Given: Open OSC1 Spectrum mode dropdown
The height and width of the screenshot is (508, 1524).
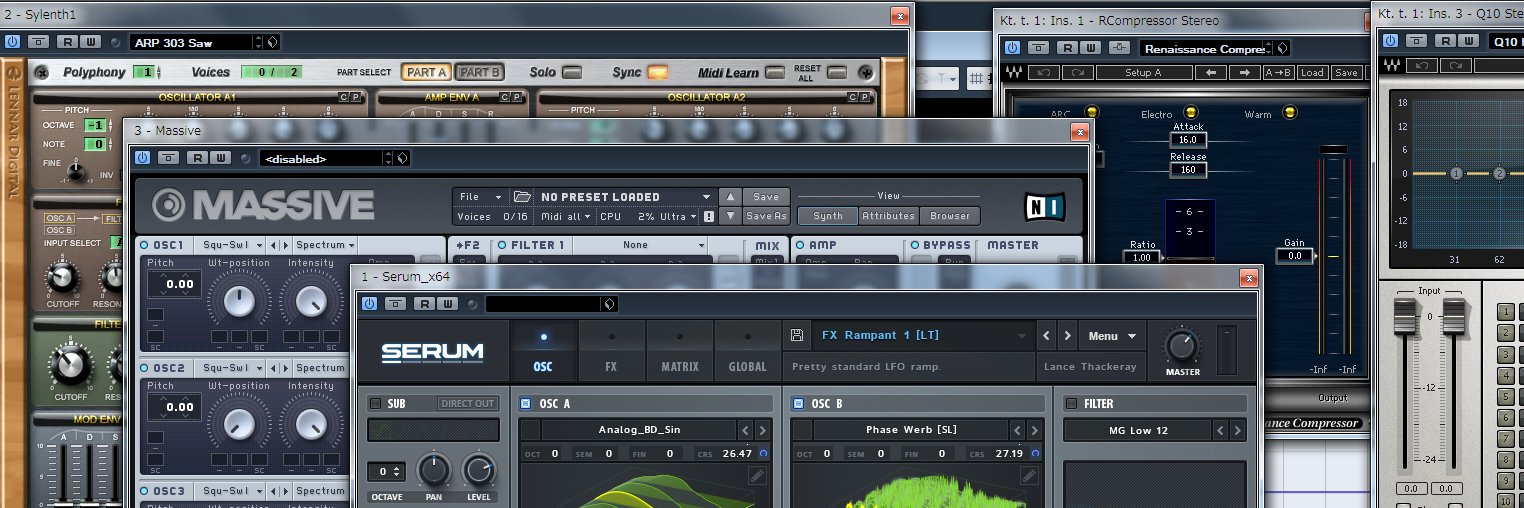Looking at the screenshot, I should point(325,245).
